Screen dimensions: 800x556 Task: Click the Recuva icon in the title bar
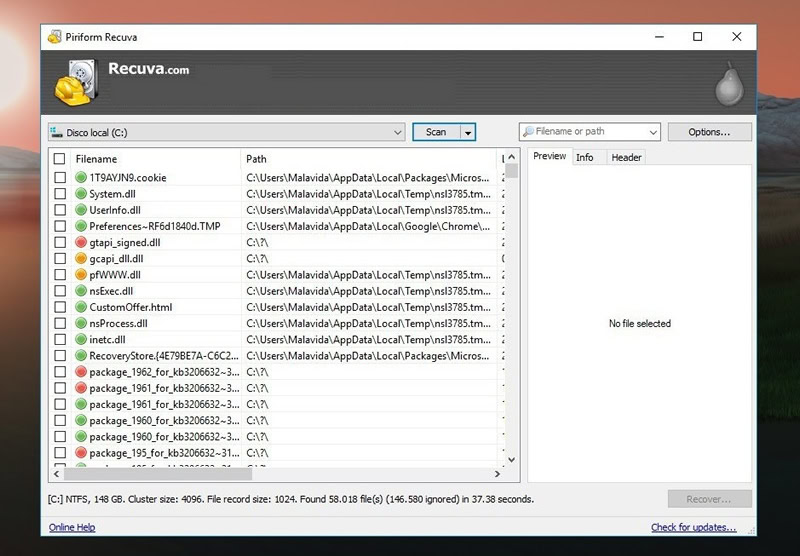55,37
